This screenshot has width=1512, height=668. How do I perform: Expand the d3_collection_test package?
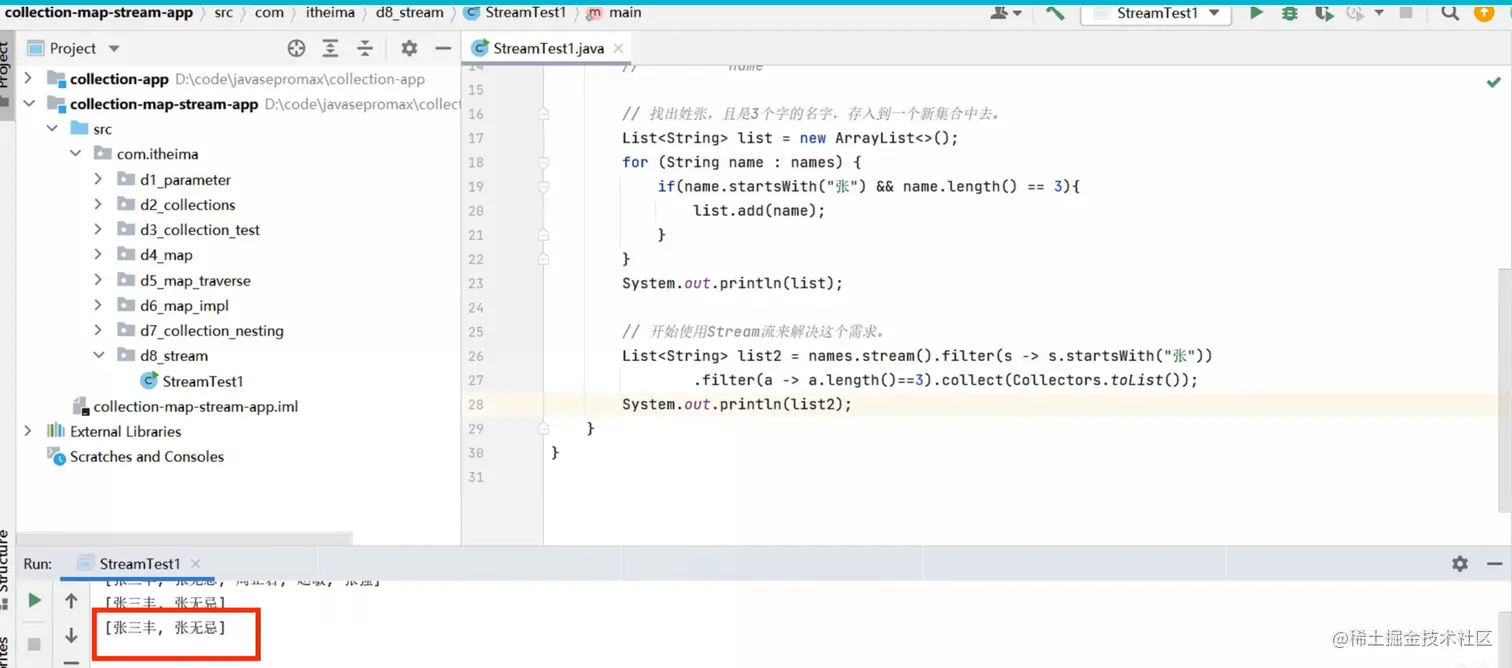[x=98, y=229]
